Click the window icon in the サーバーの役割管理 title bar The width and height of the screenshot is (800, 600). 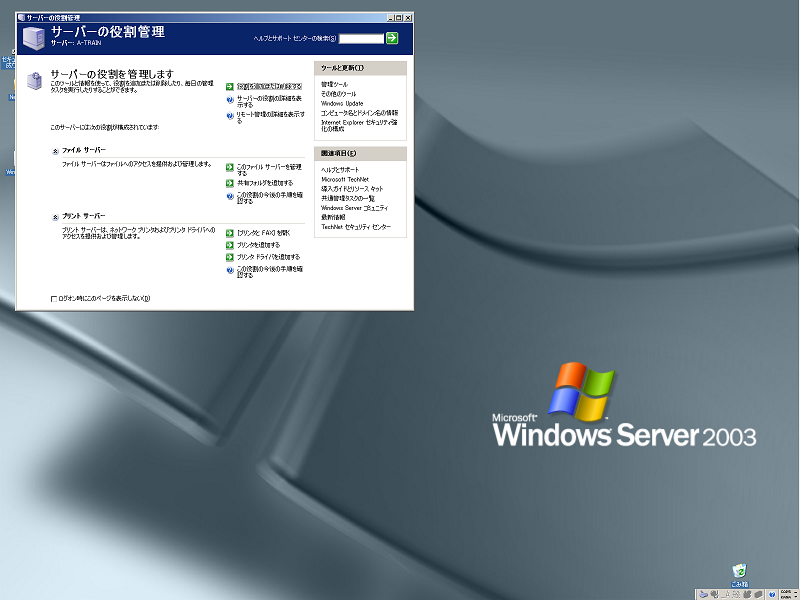(21, 17)
